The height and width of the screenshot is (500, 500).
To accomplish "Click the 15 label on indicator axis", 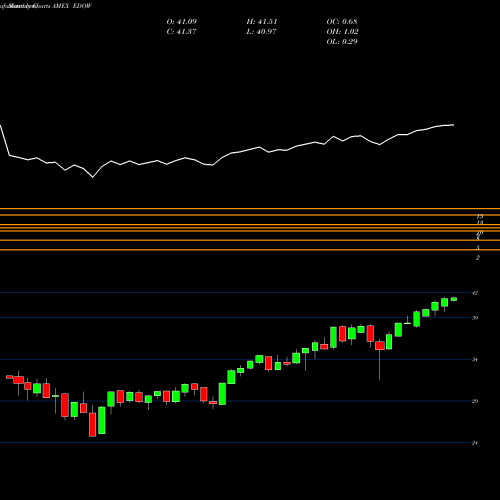I will pos(480,217).
